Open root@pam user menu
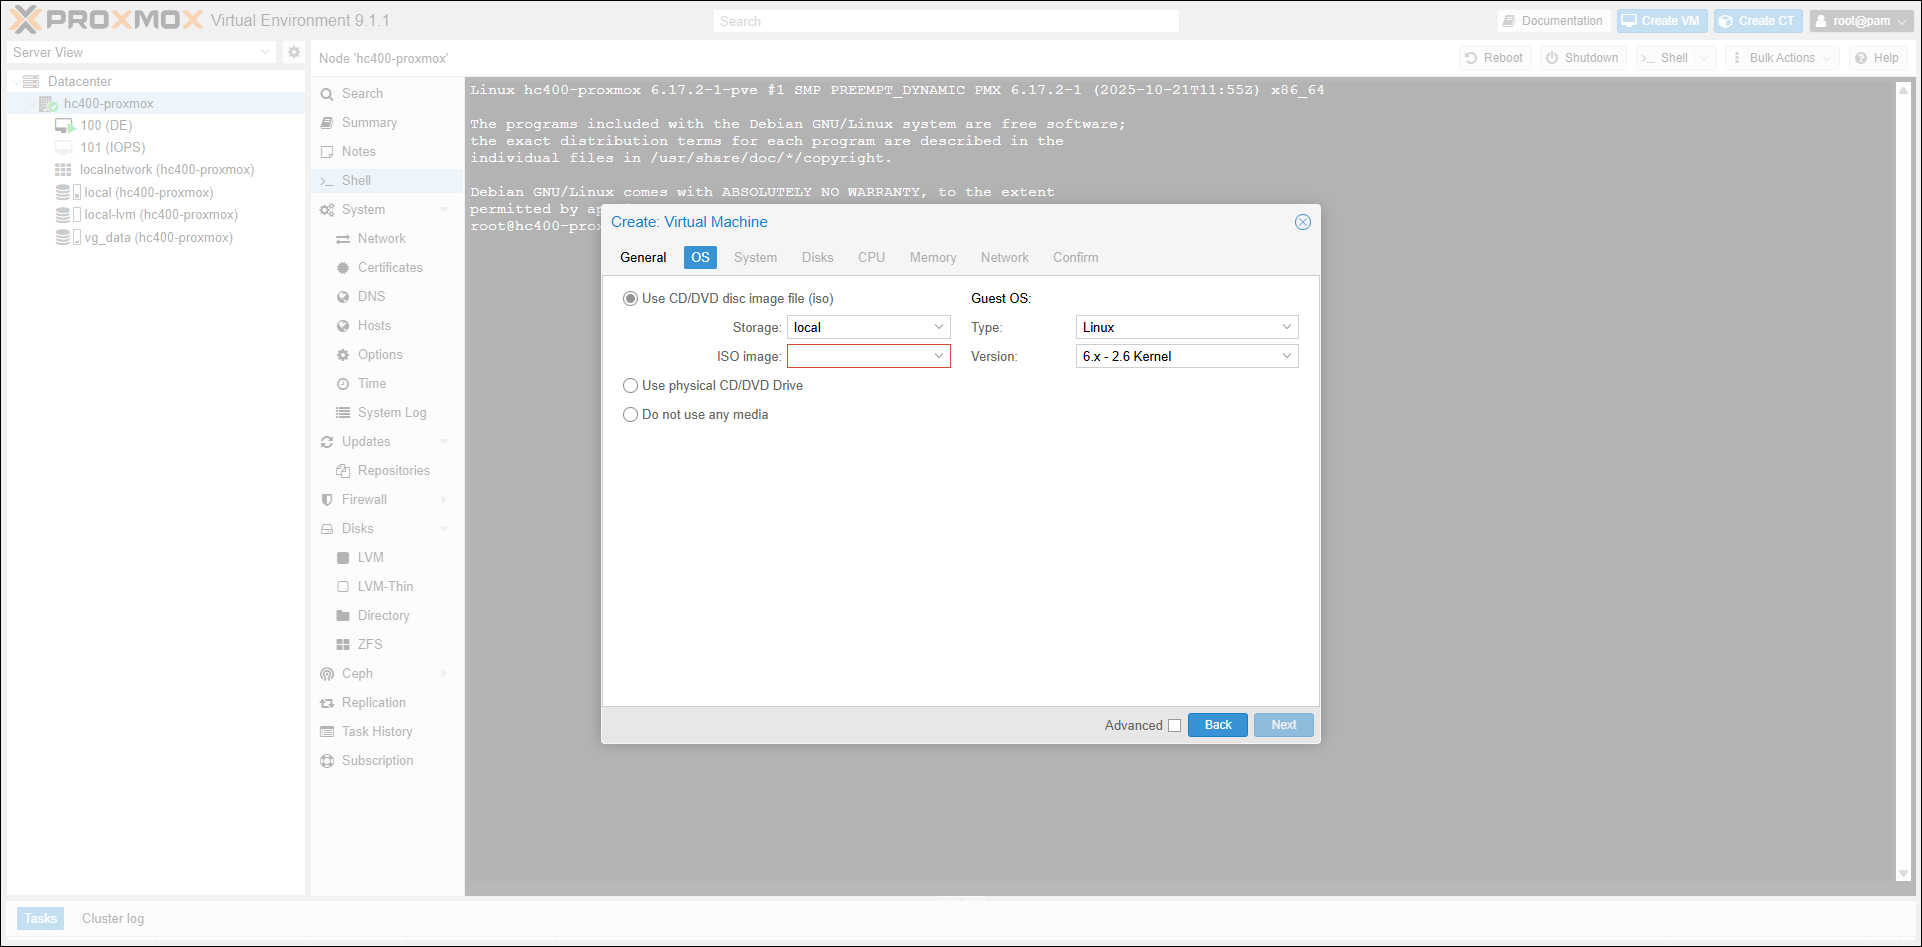Image resolution: width=1922 pixels, height=947 pixels. coord(1862,21)
